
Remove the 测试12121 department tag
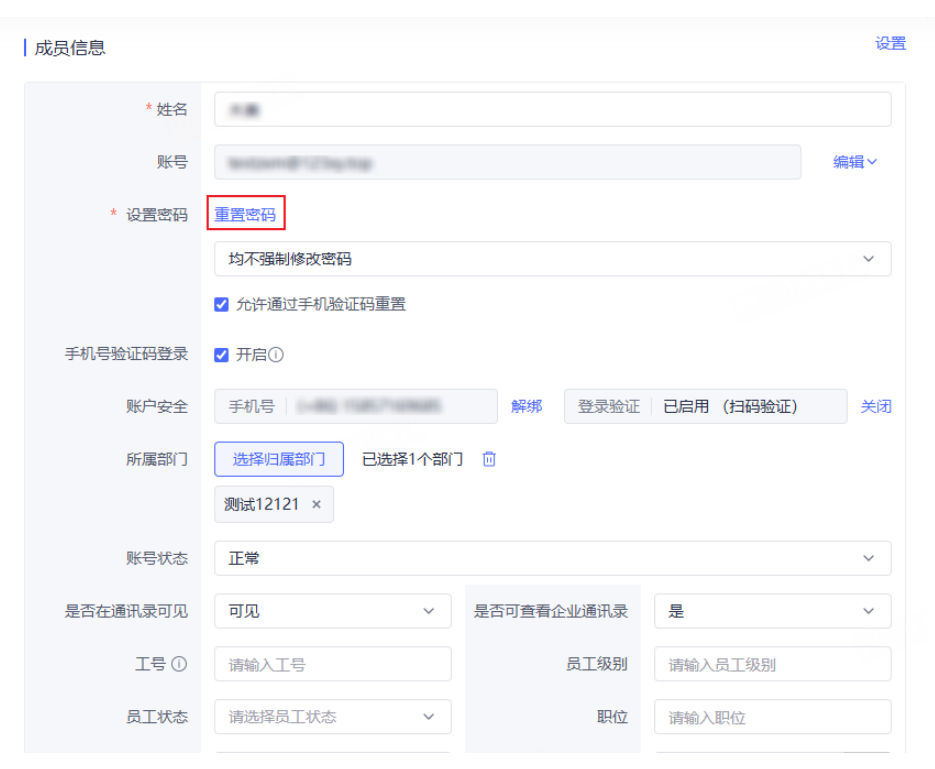(317, 504)
